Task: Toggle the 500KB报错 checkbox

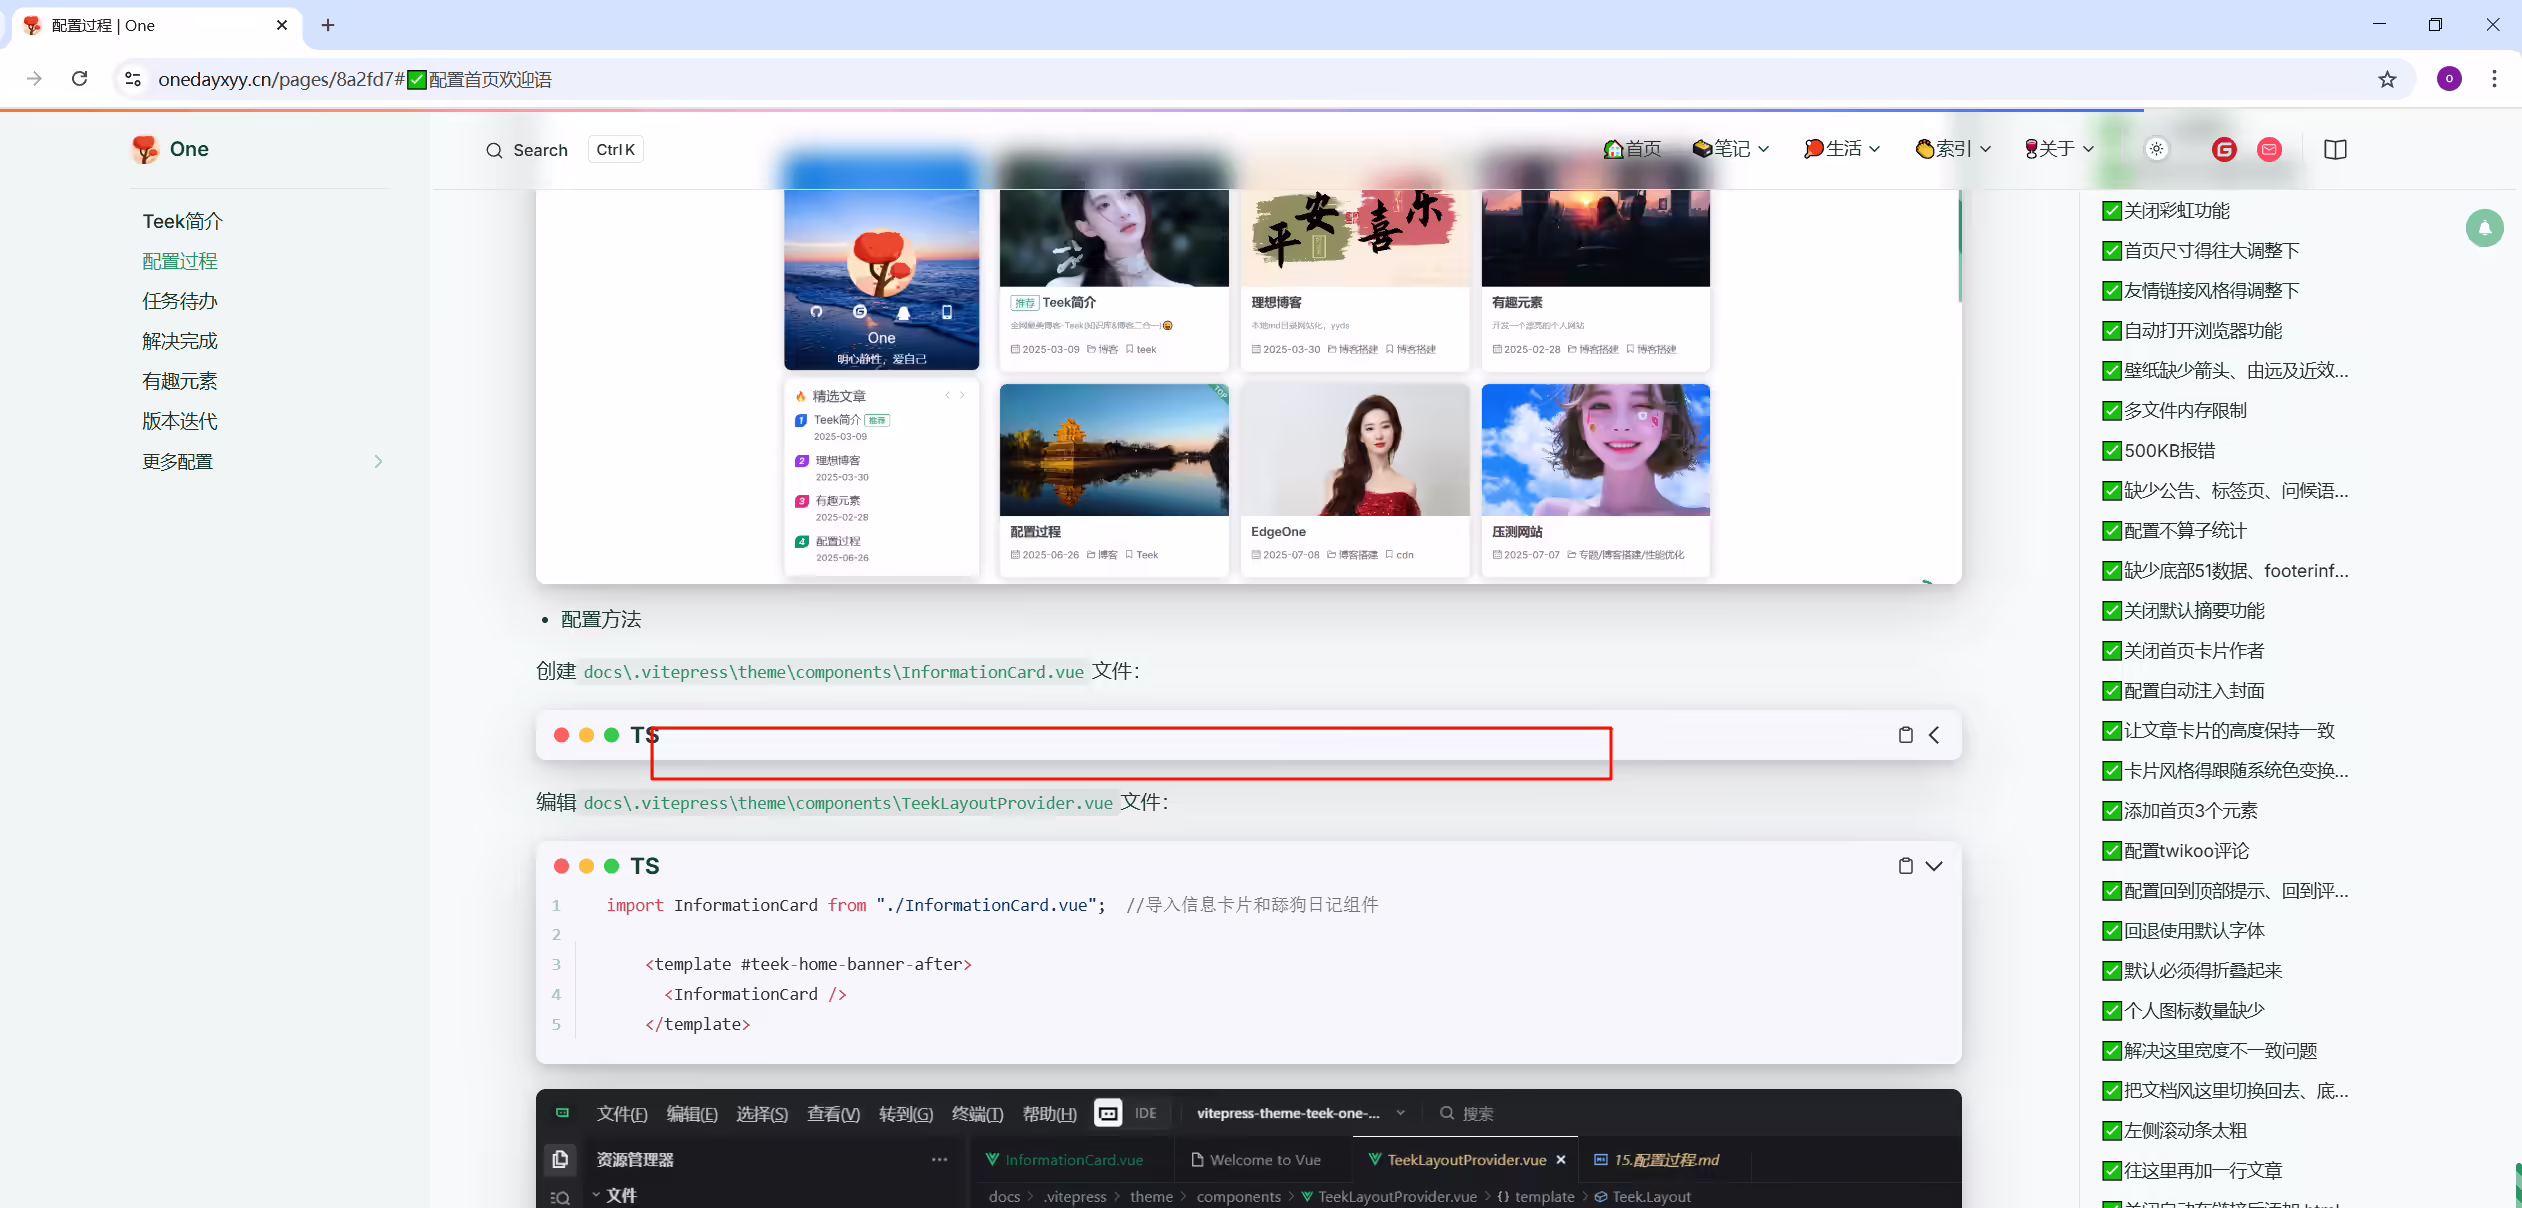Action: pos(2112,451)
